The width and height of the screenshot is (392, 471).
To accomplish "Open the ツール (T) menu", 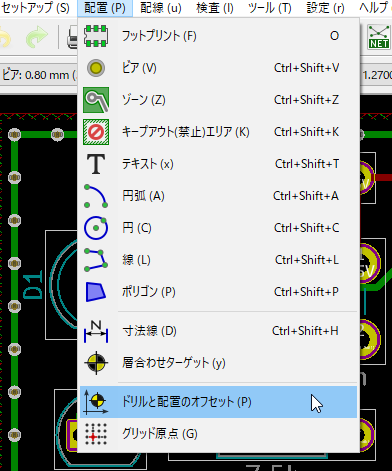I will (x=269, y=8).
